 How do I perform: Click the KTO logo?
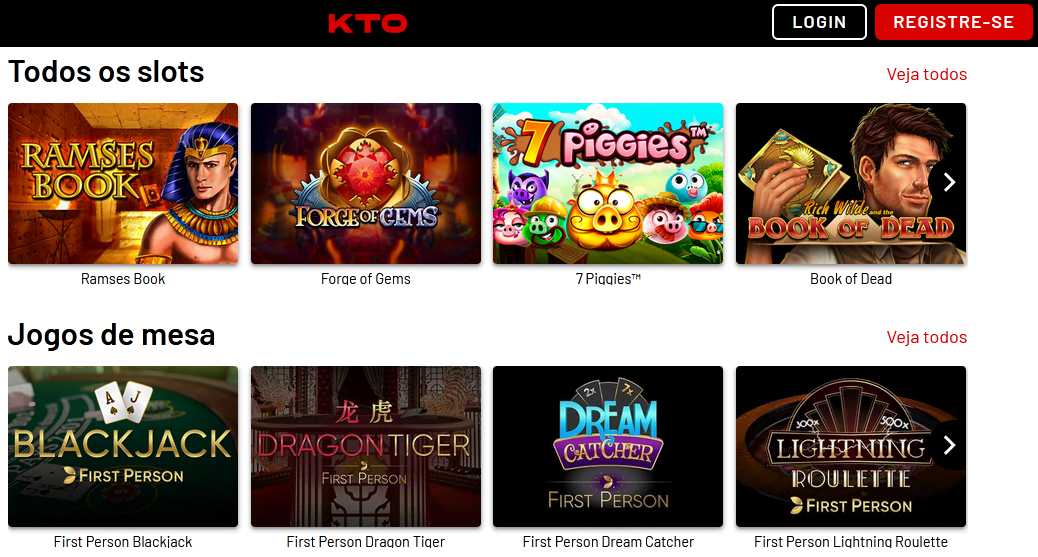367,23
